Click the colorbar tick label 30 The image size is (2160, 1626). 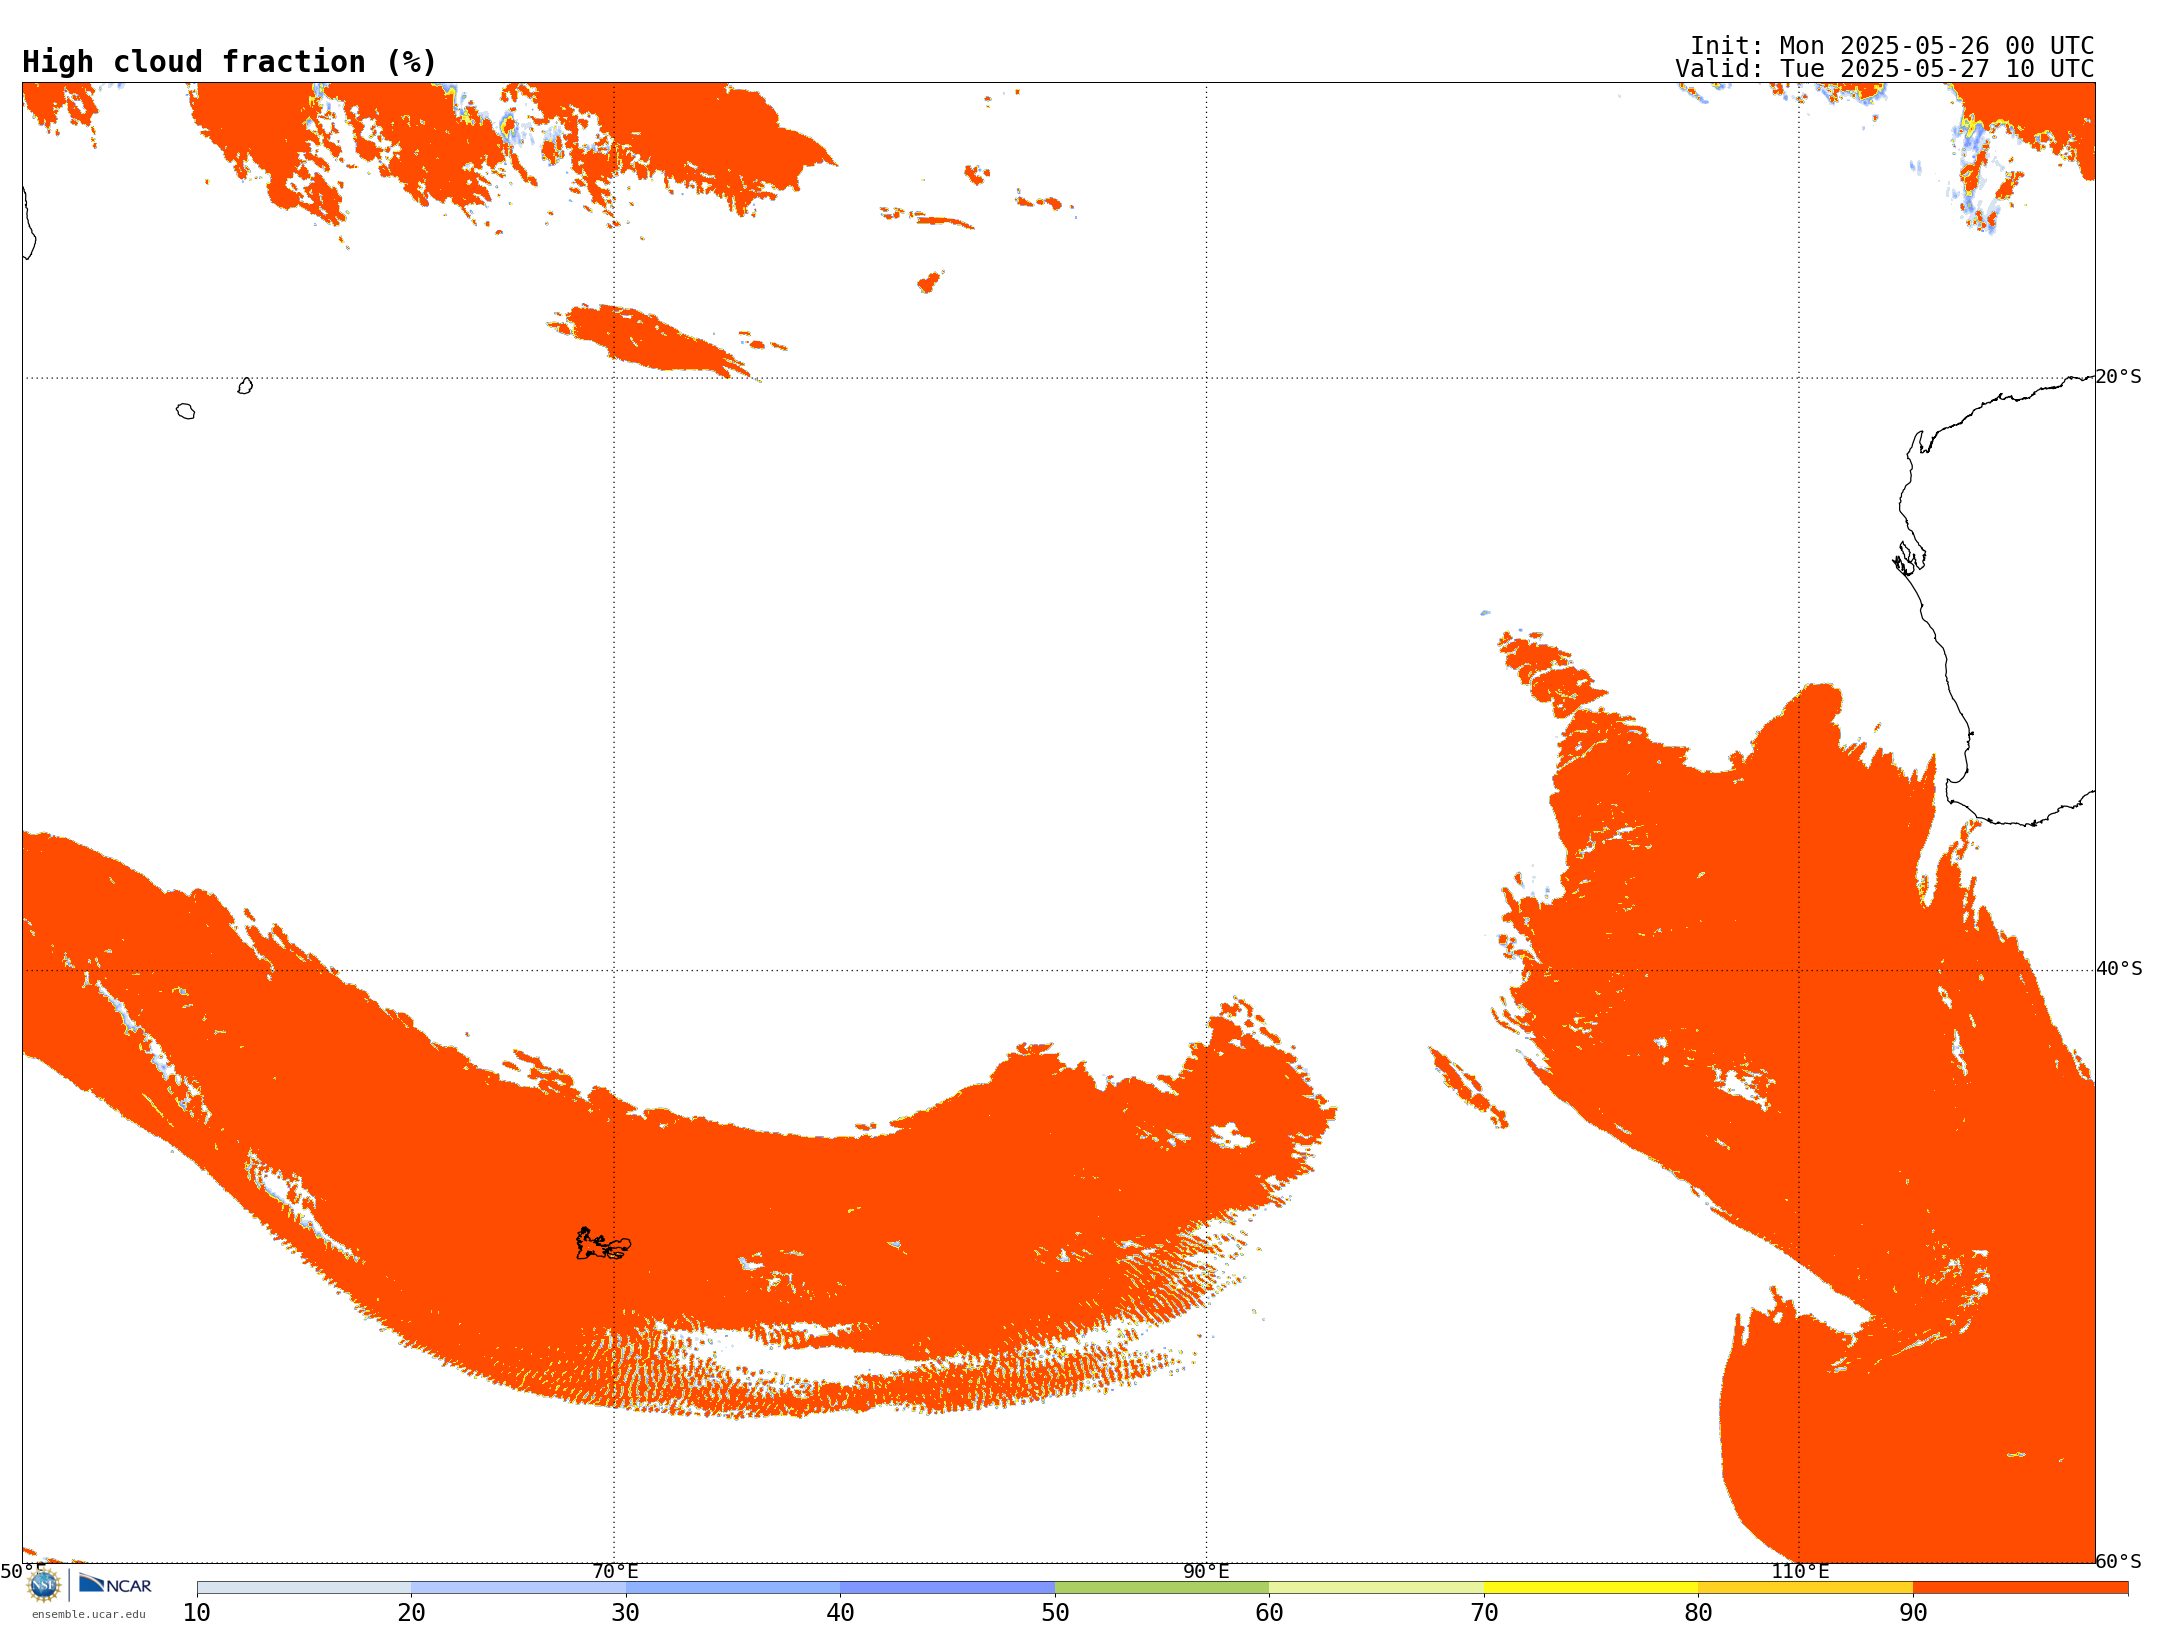point(626,1613)
